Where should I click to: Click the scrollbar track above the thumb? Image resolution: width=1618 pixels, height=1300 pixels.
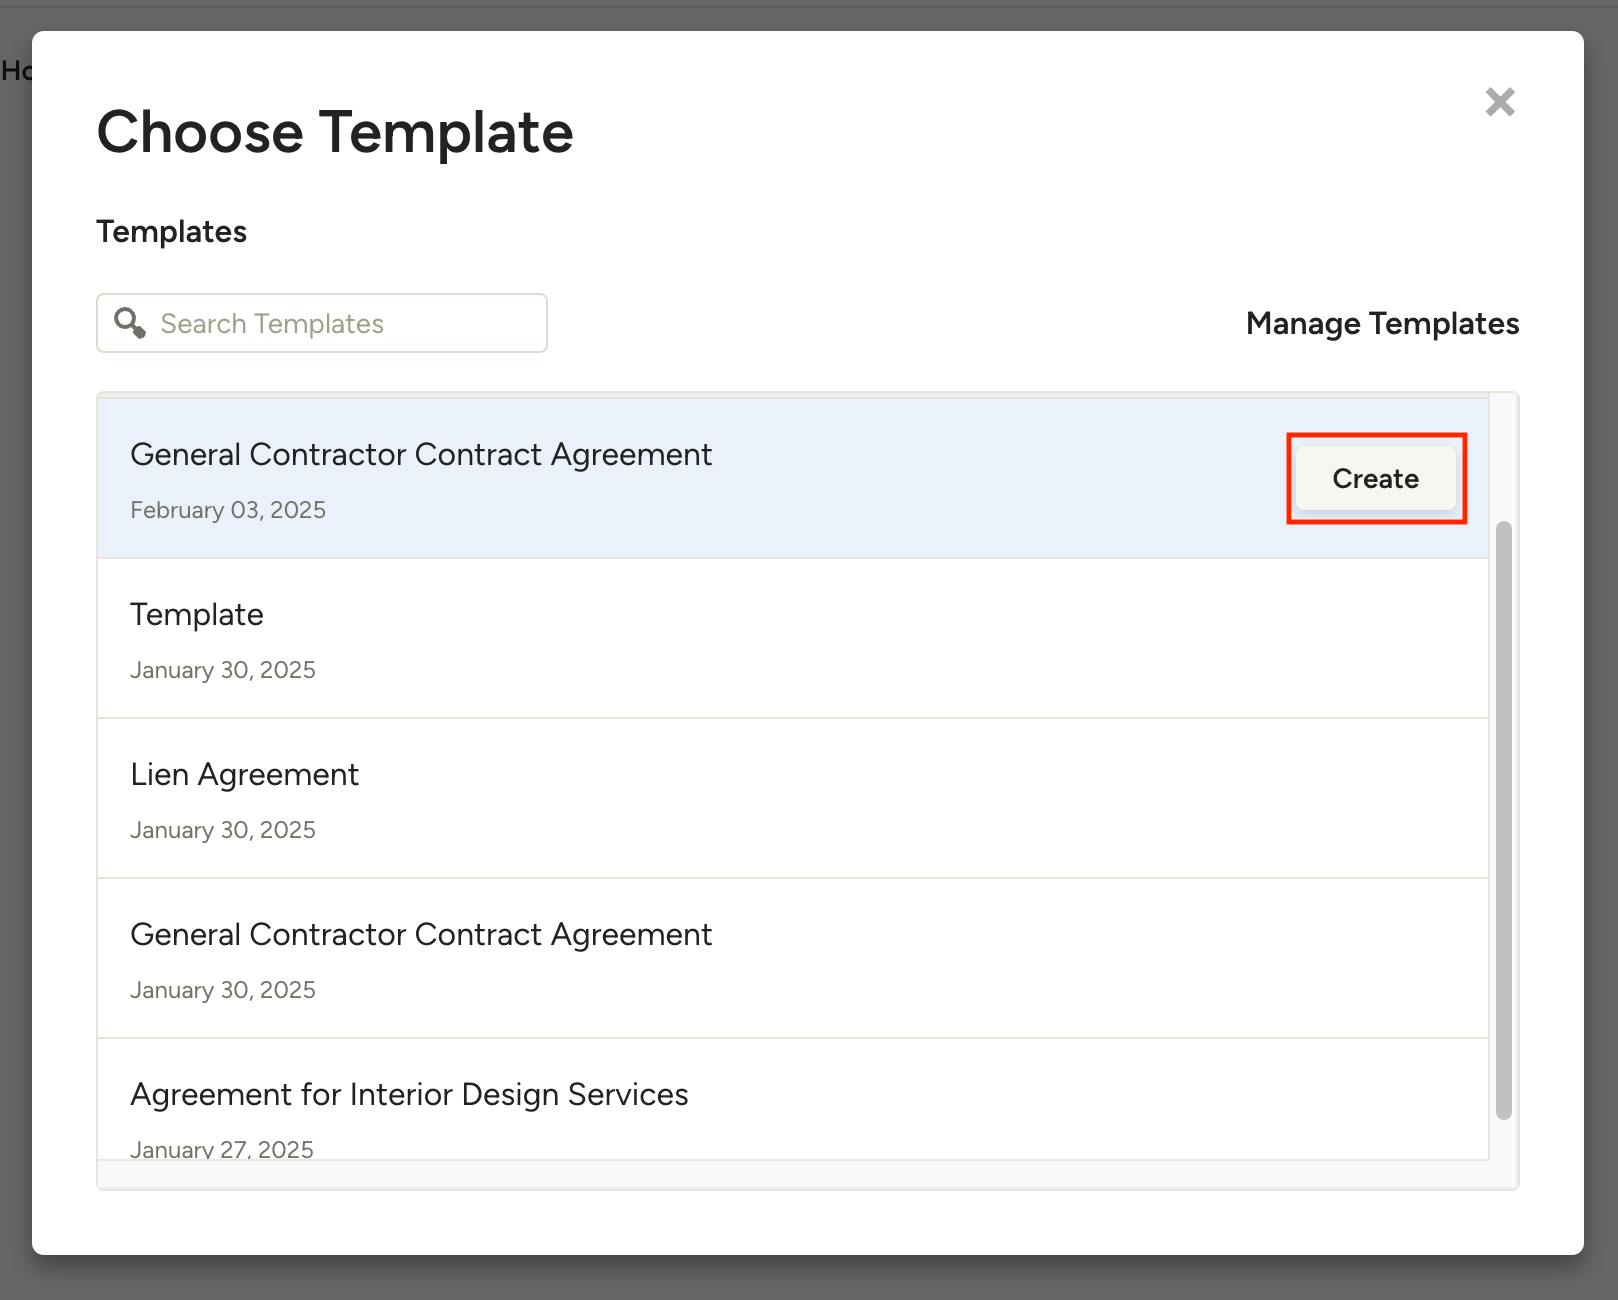click(x=1503, y=460)
